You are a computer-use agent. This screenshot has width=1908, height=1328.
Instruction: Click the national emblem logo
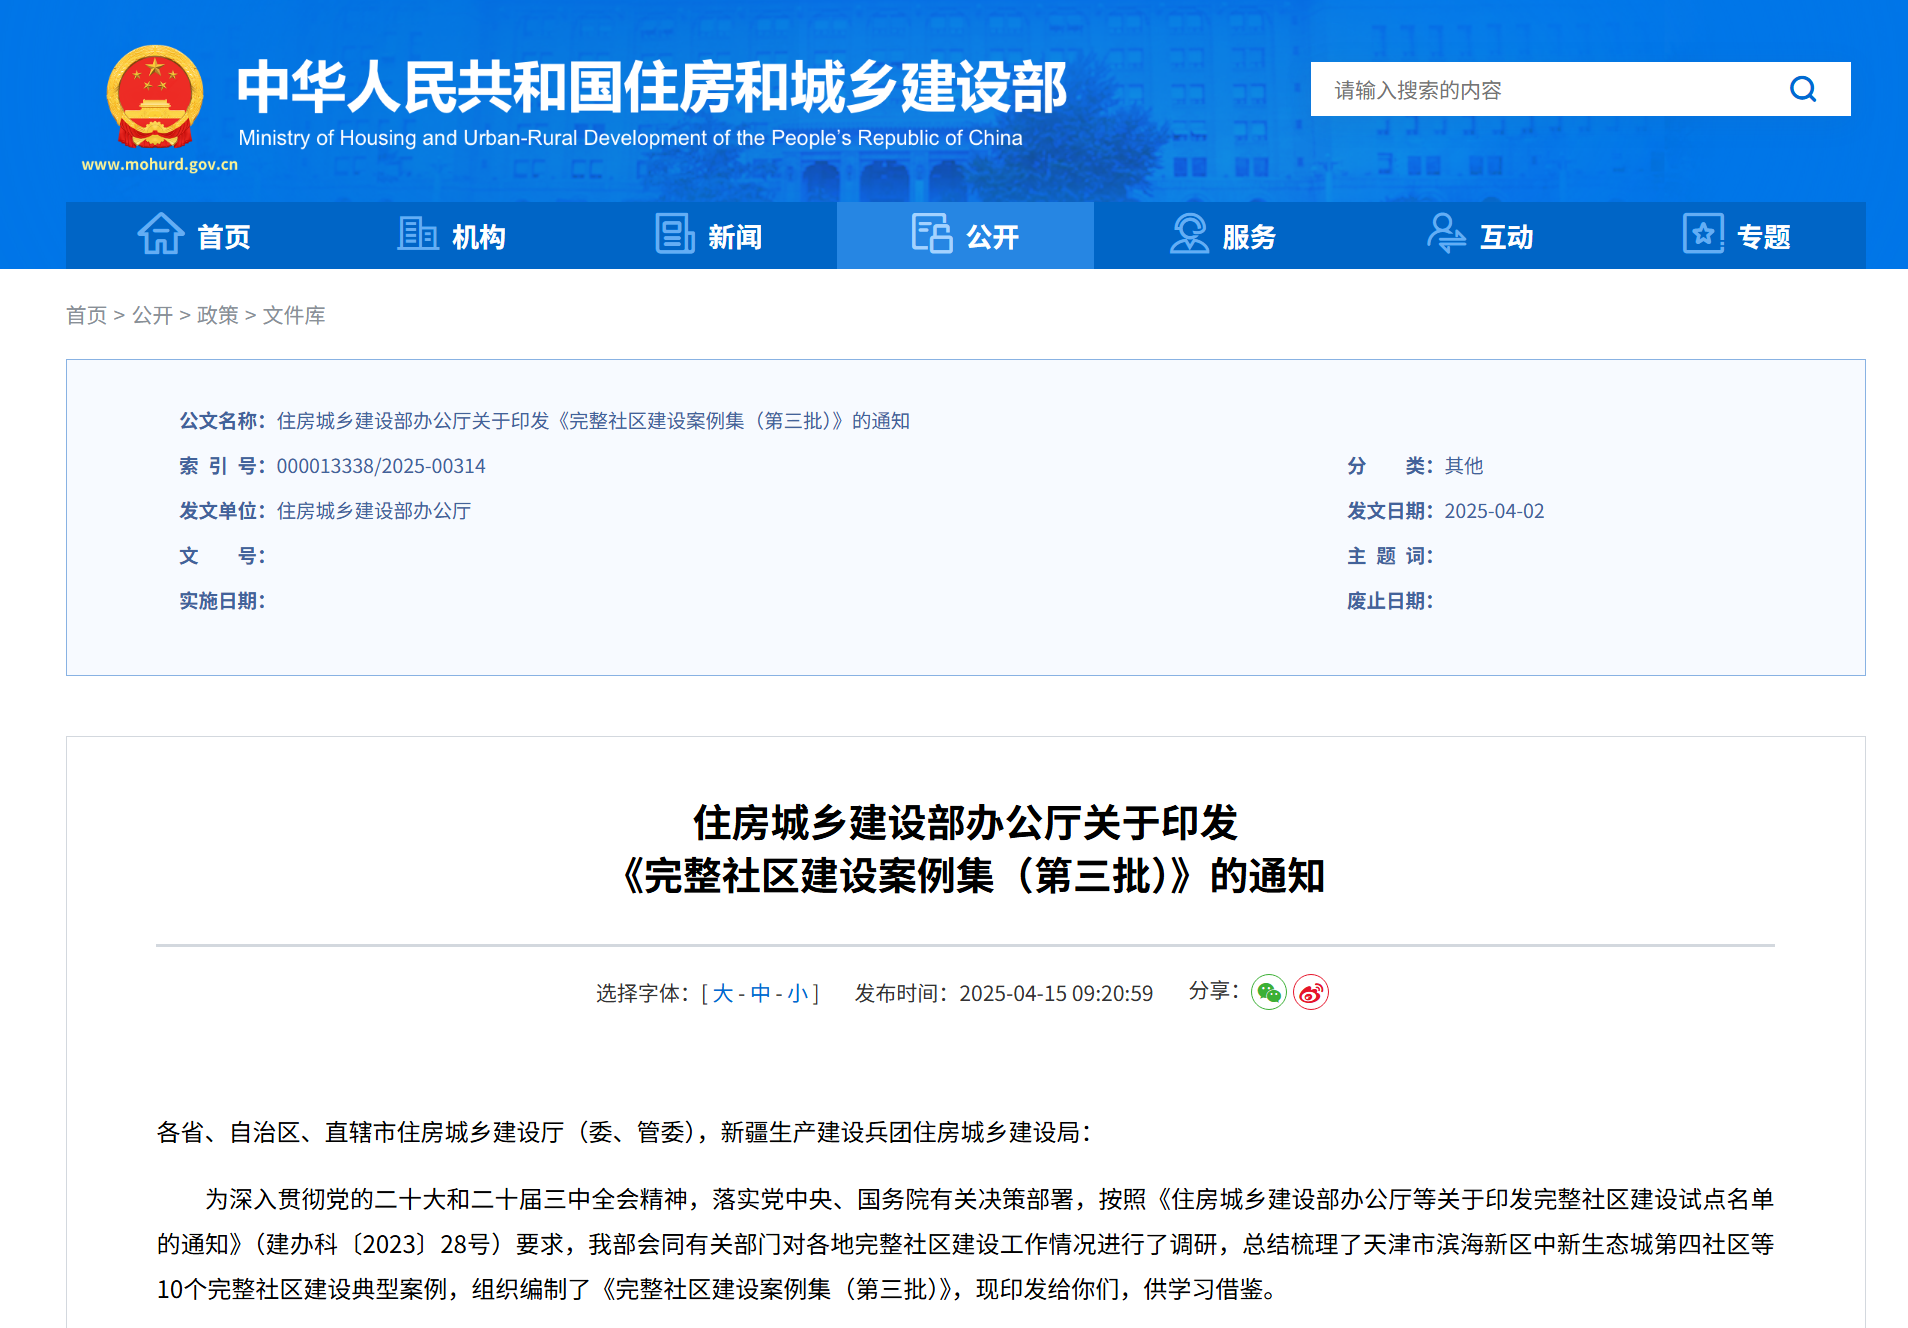pyautogui.click(x=155, y=96)
